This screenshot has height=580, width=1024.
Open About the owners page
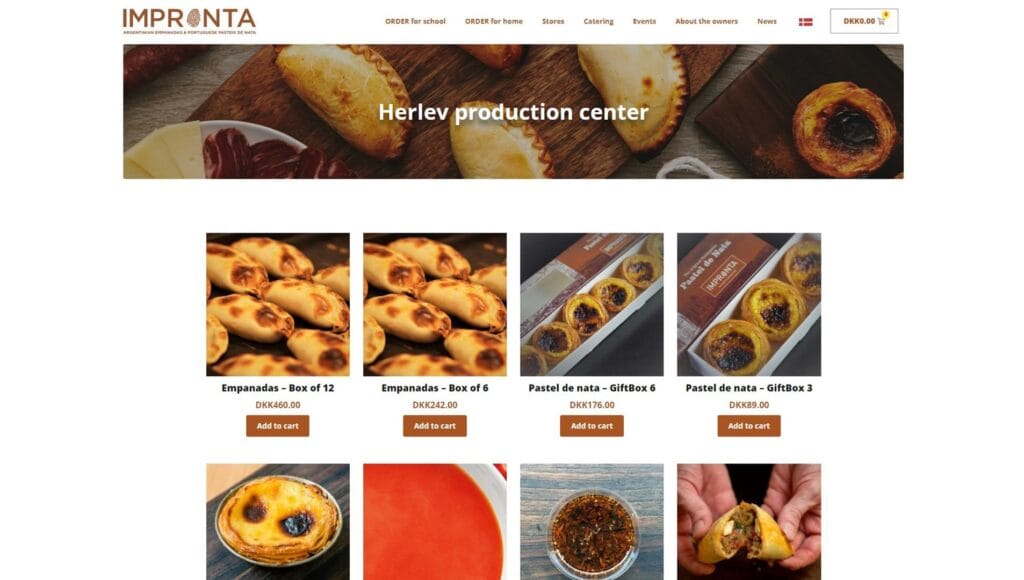tap(706, 22)
